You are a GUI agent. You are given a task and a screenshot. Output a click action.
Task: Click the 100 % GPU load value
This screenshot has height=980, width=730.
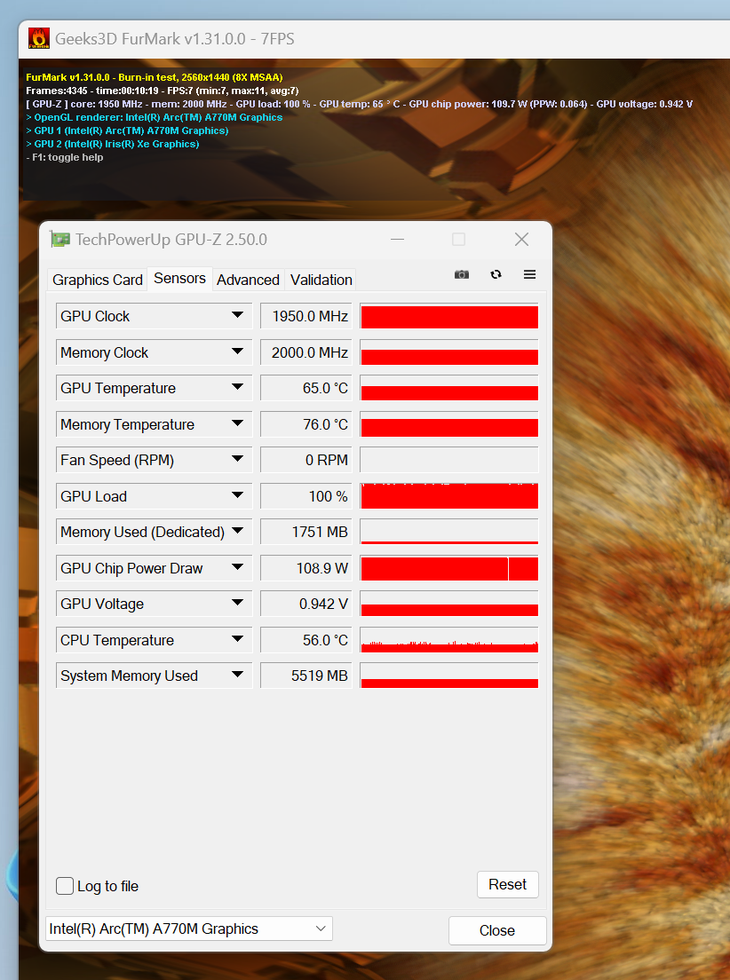pyautogui.click(x=306, y=496)
